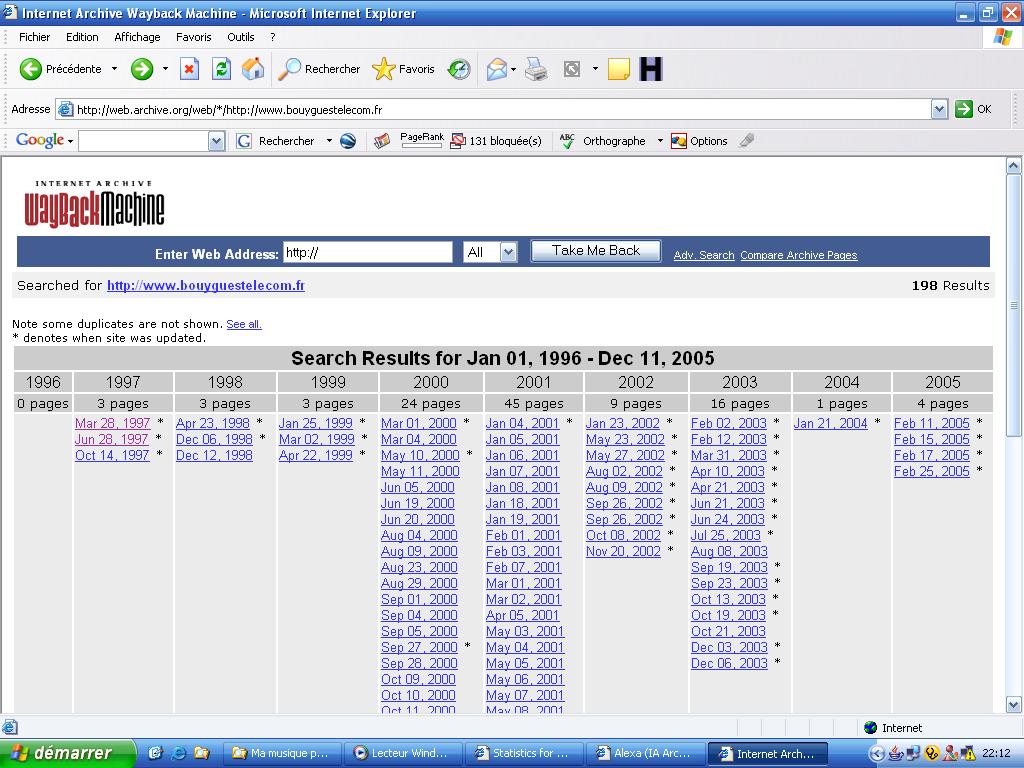Open the Jan 21, 2004 archive link
This screenshot has height=768, width=1024.
pyautogui.click(x=831, y=423)
